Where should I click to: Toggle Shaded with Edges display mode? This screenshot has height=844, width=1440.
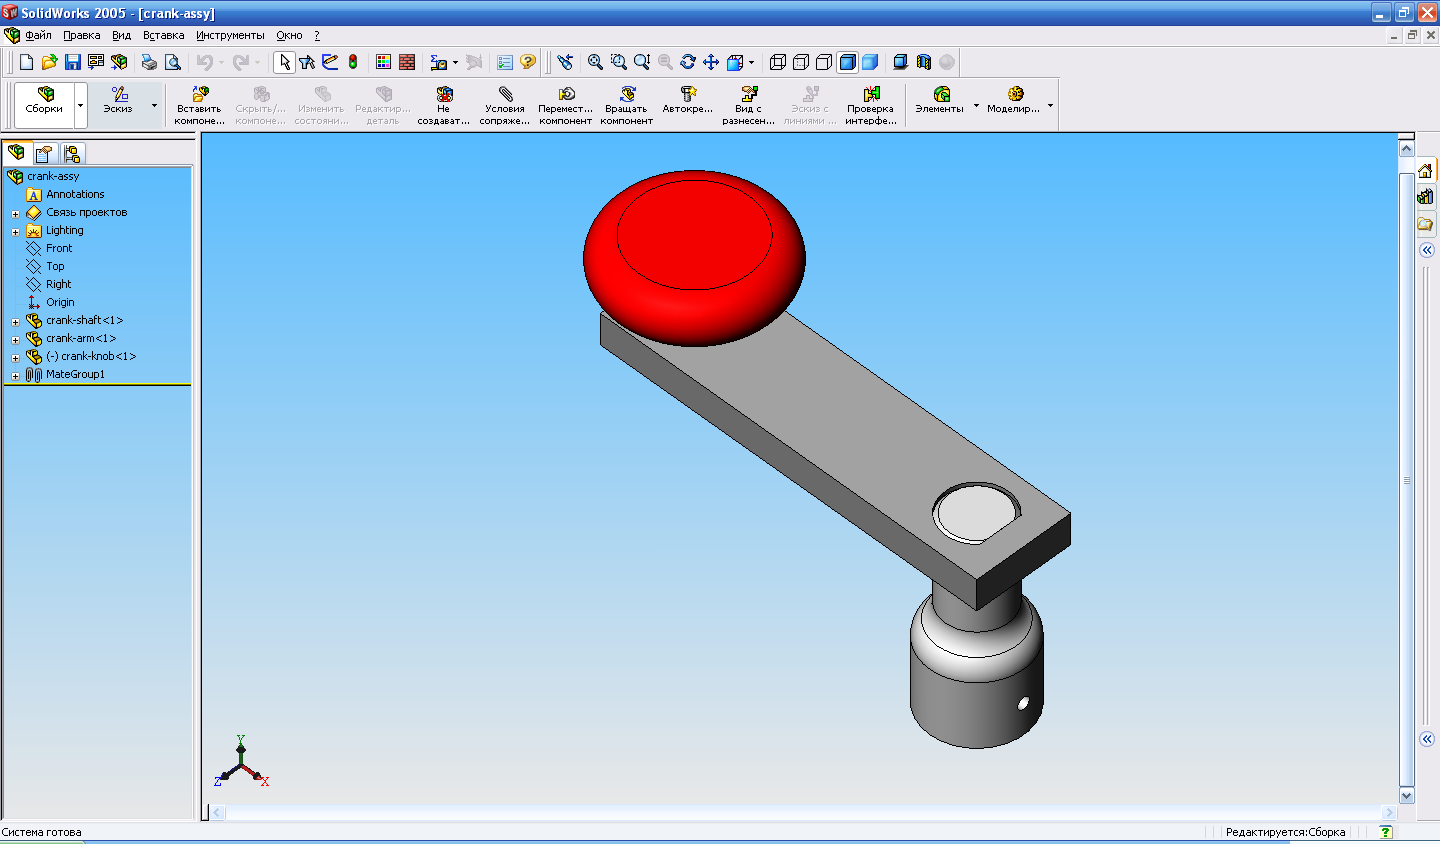[x=847, y=62]
